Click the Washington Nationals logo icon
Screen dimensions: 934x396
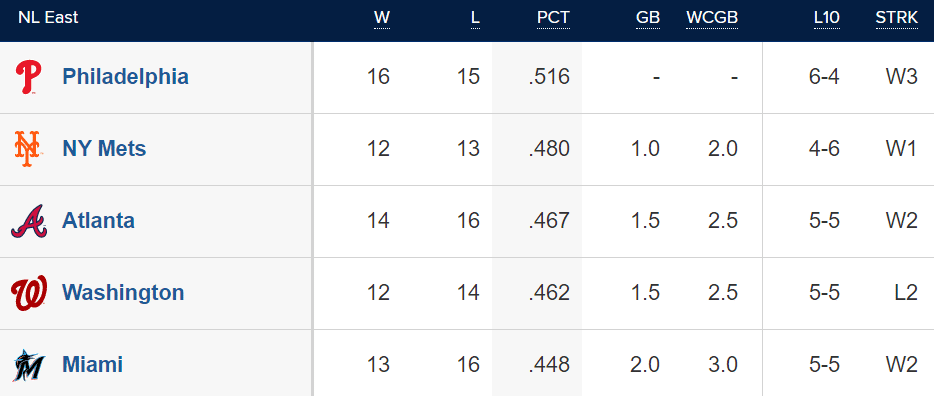(29, 293)
